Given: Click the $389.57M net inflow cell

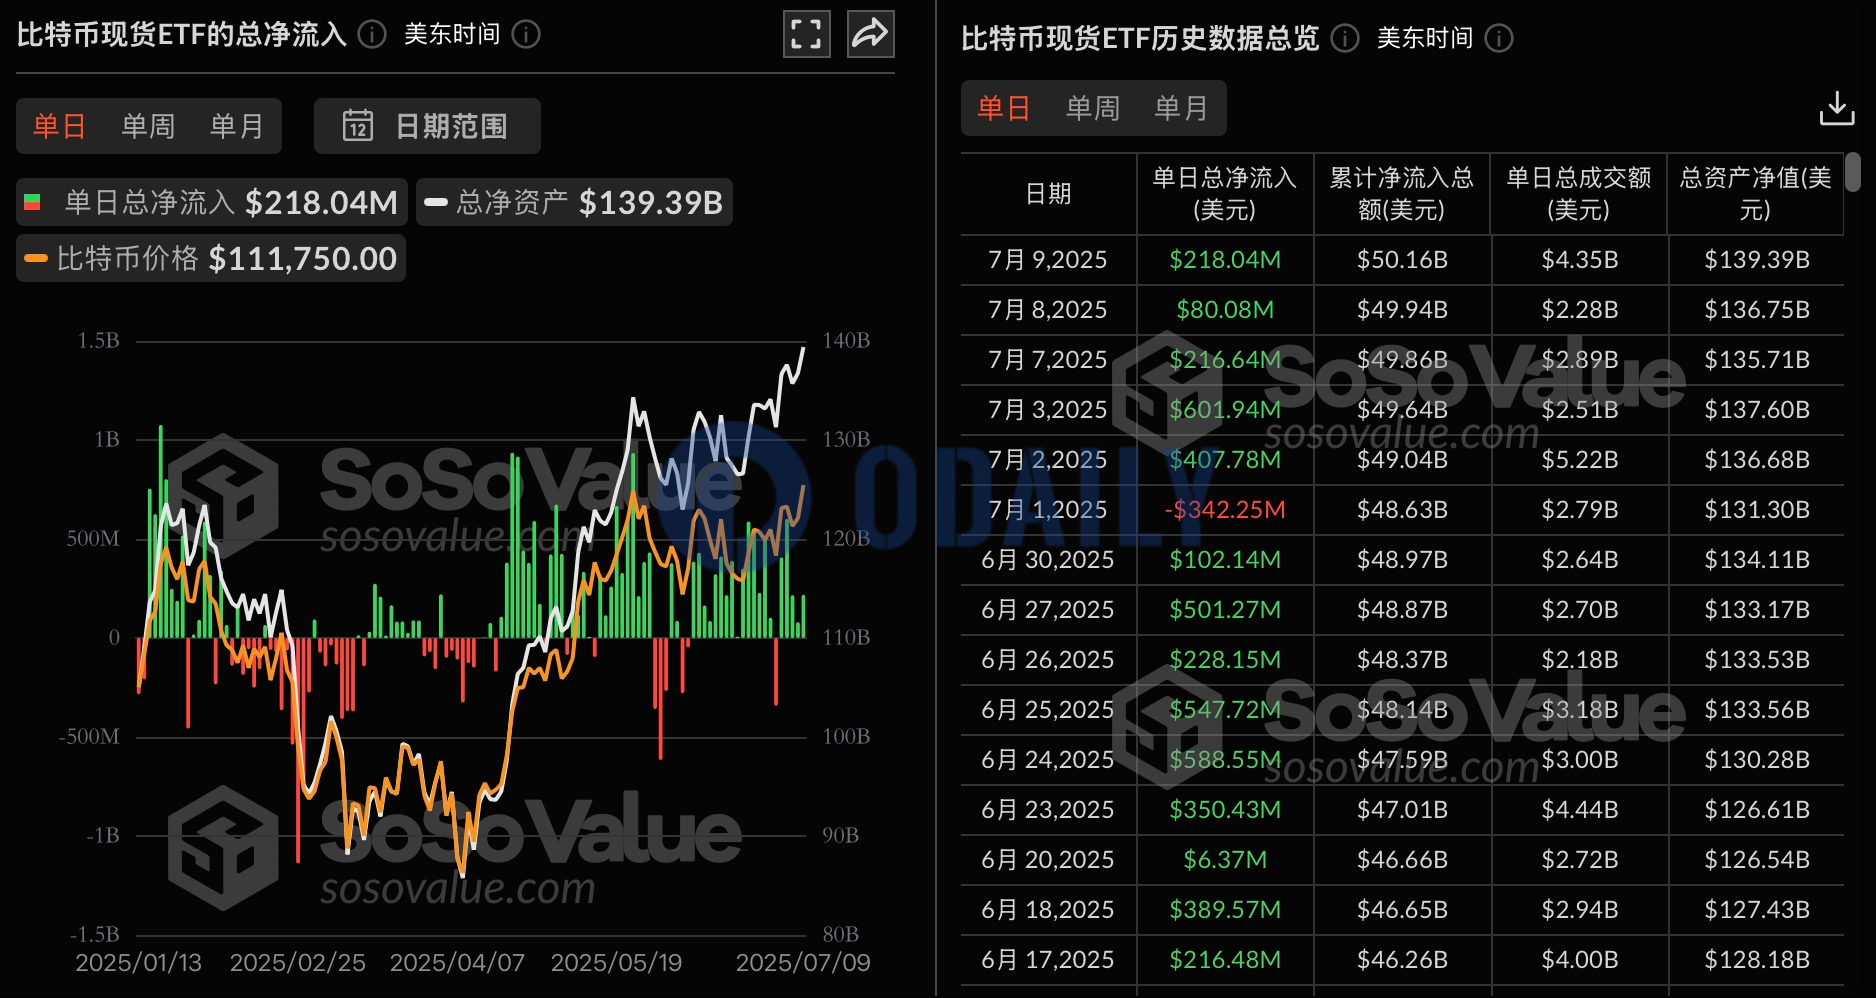Looking at the screenshot, I should tap(1225, 910).
